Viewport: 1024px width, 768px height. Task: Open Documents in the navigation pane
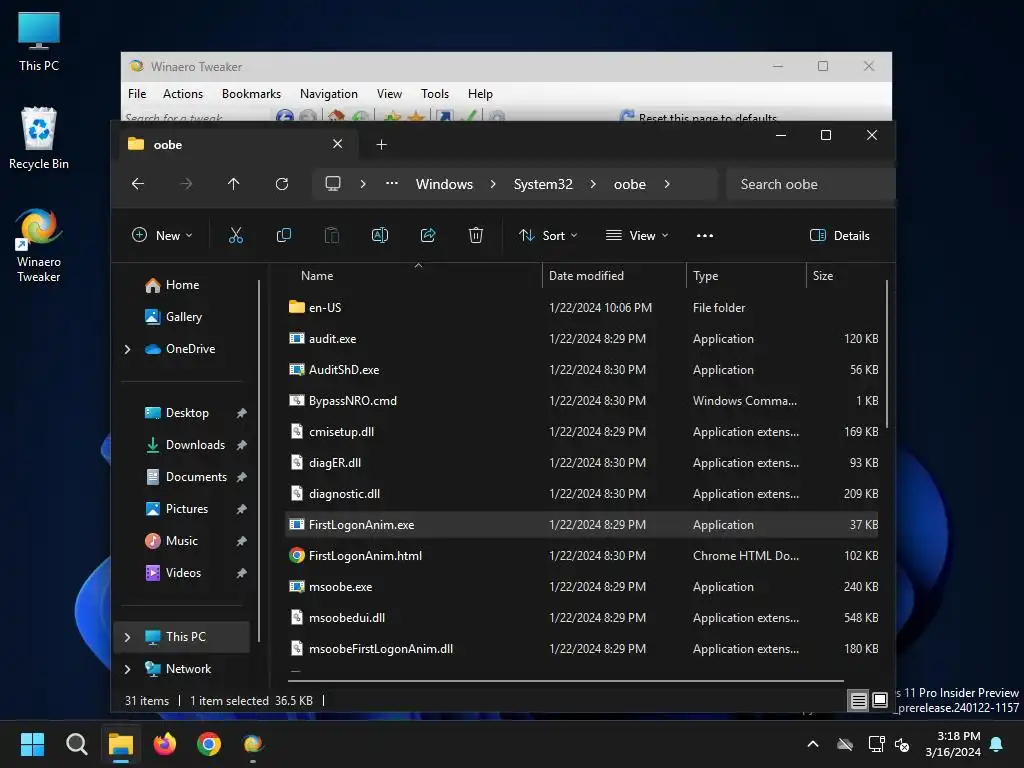tap(182, 477)
